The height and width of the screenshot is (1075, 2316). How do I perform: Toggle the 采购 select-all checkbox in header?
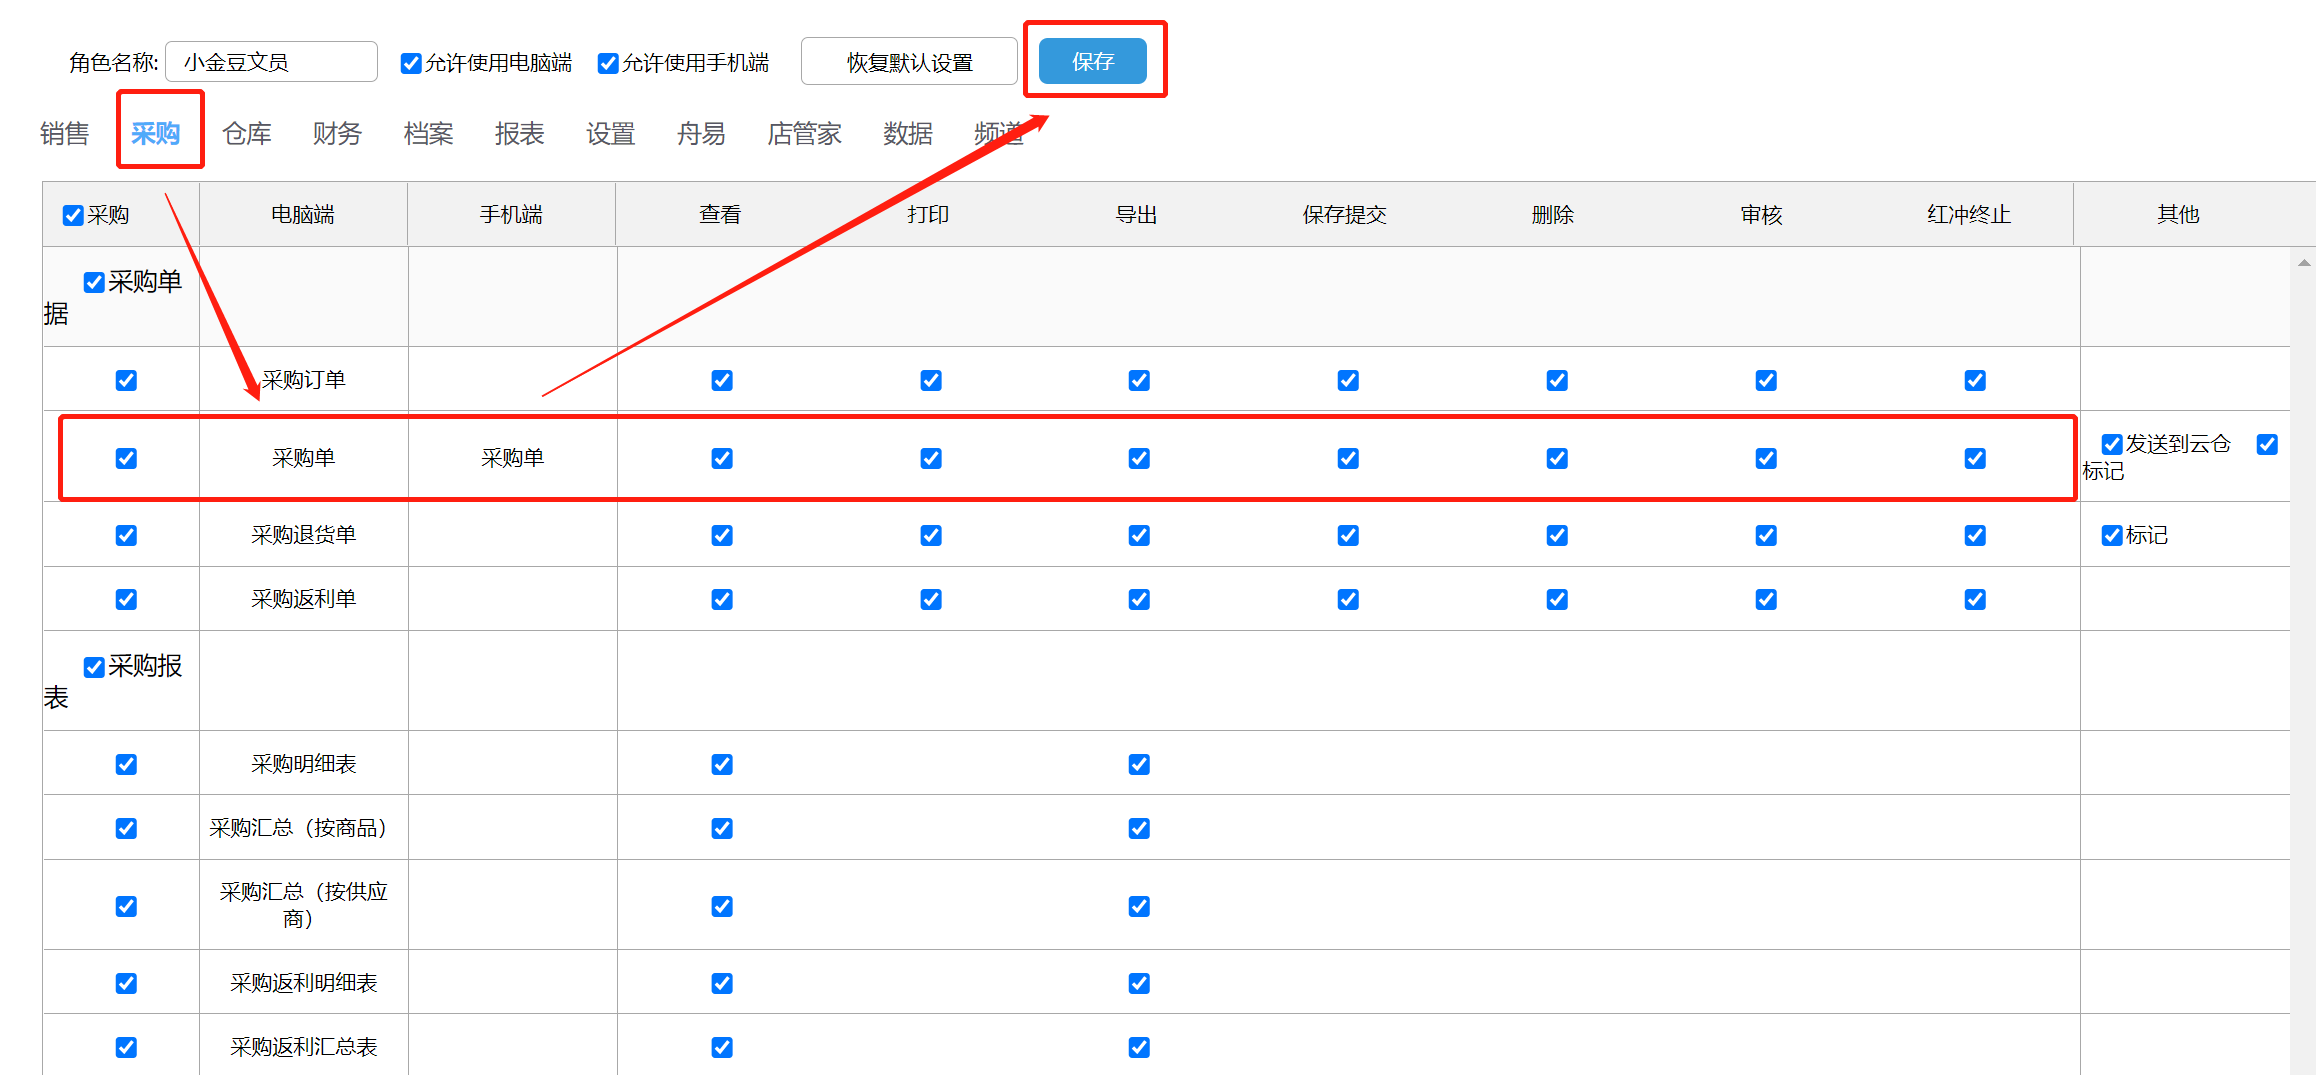(x=73, y=215)
